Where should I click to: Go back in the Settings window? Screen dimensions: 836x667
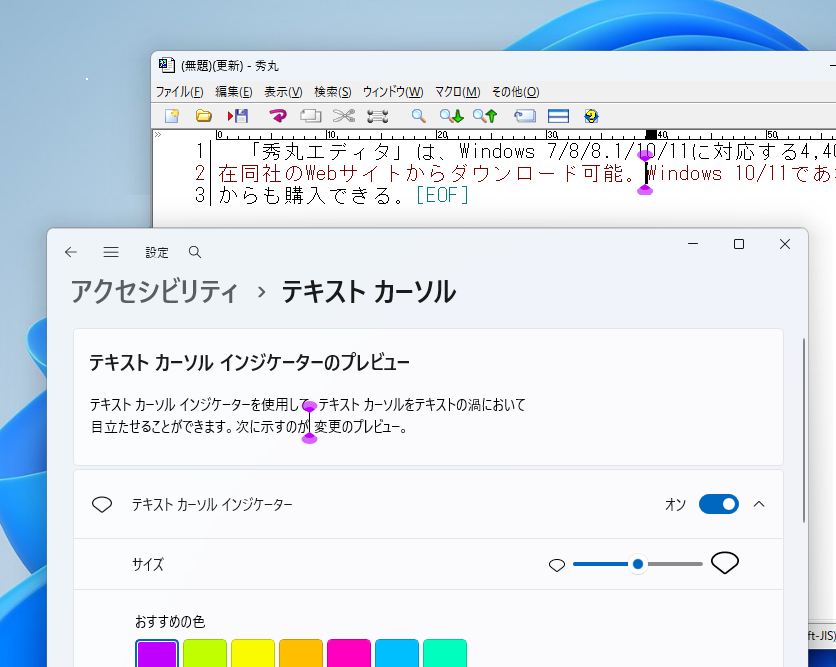point(71,252)
